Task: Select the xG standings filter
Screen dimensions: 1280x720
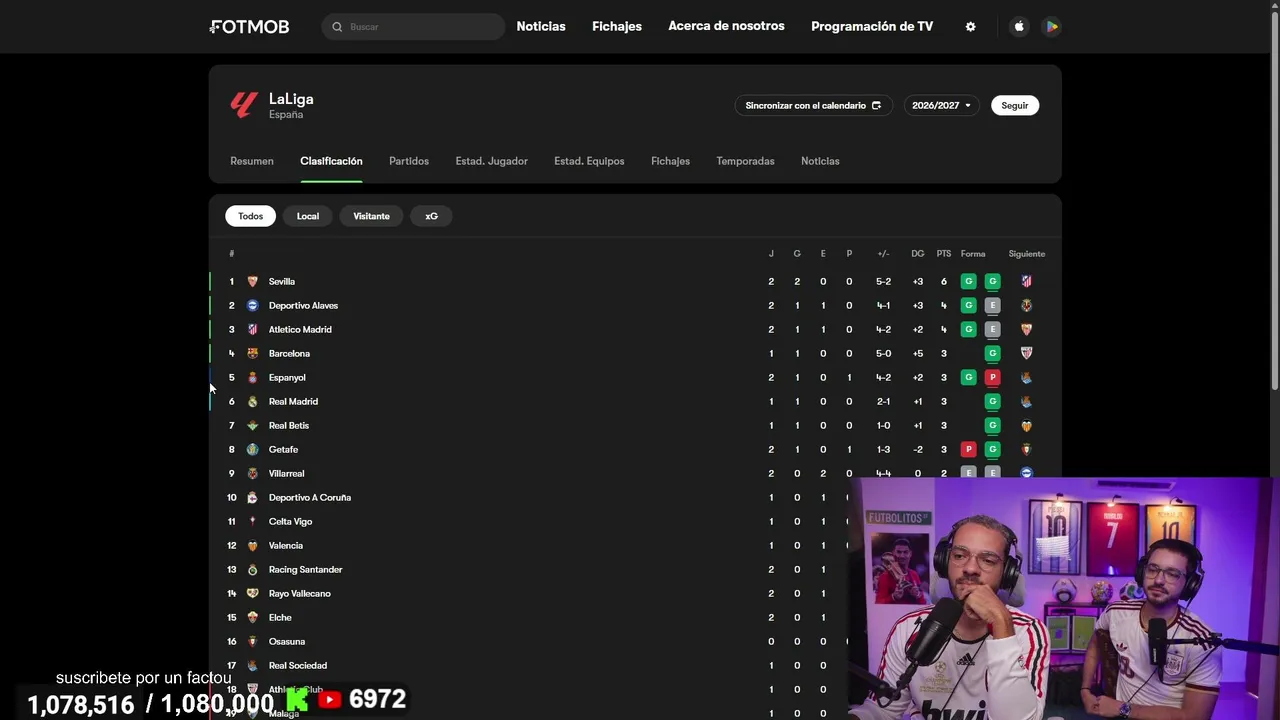Action: coord(431,216)
